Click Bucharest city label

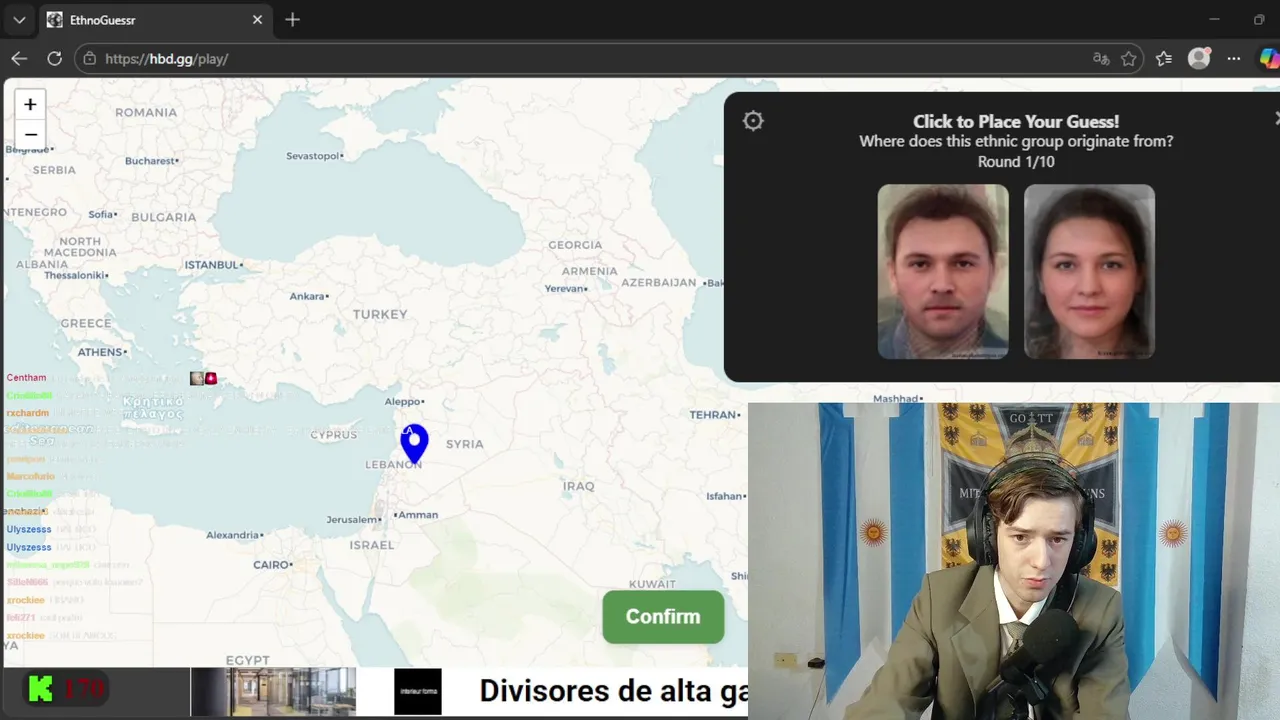[150, 161]
